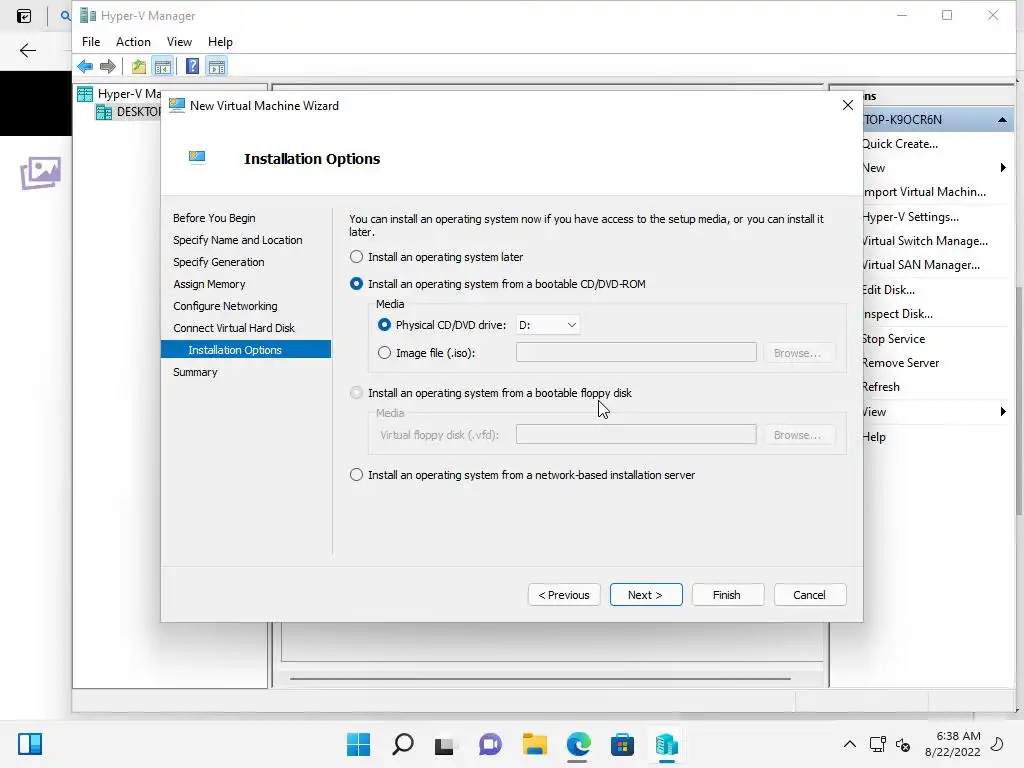Go to Specify Generation wizard step
This screenshot has width=1024, height=768.
pos(219,262)
